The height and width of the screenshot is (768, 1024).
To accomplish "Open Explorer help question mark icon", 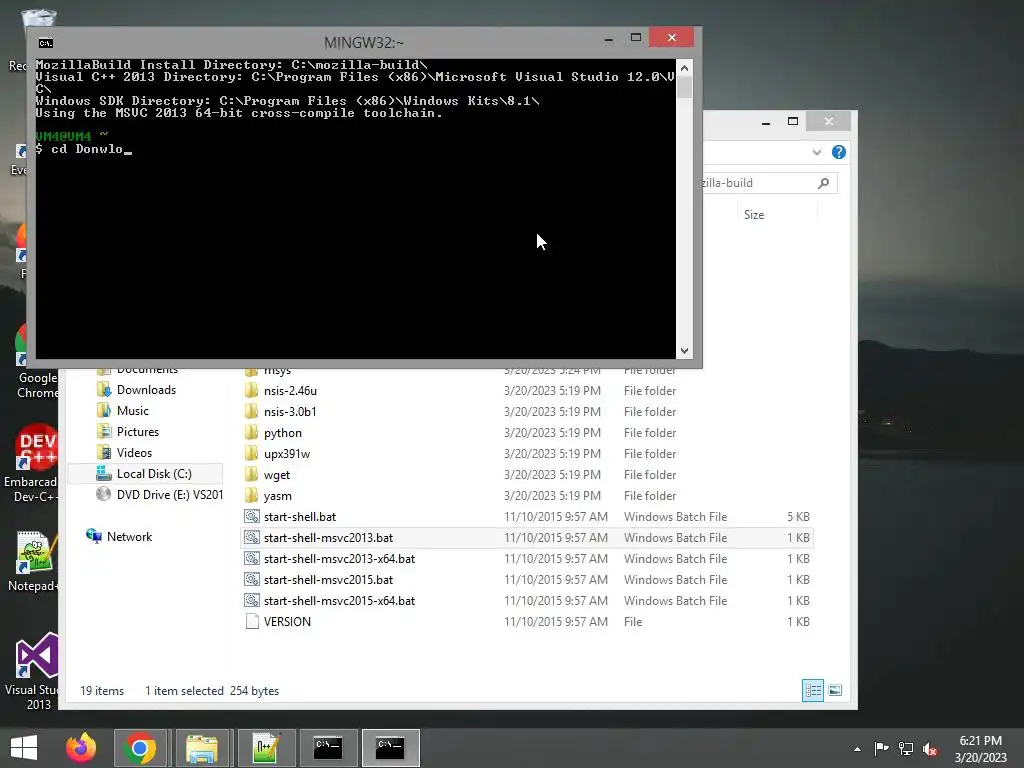I will (839, 152).
